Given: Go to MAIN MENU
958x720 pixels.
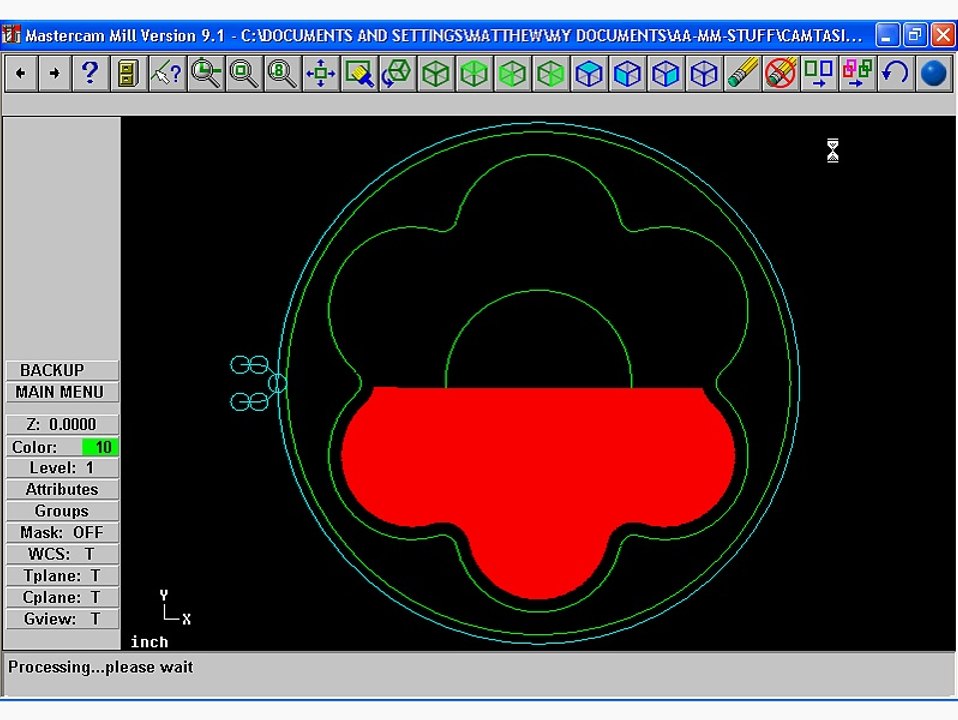Looking at the screenshot, I should 62,392.
